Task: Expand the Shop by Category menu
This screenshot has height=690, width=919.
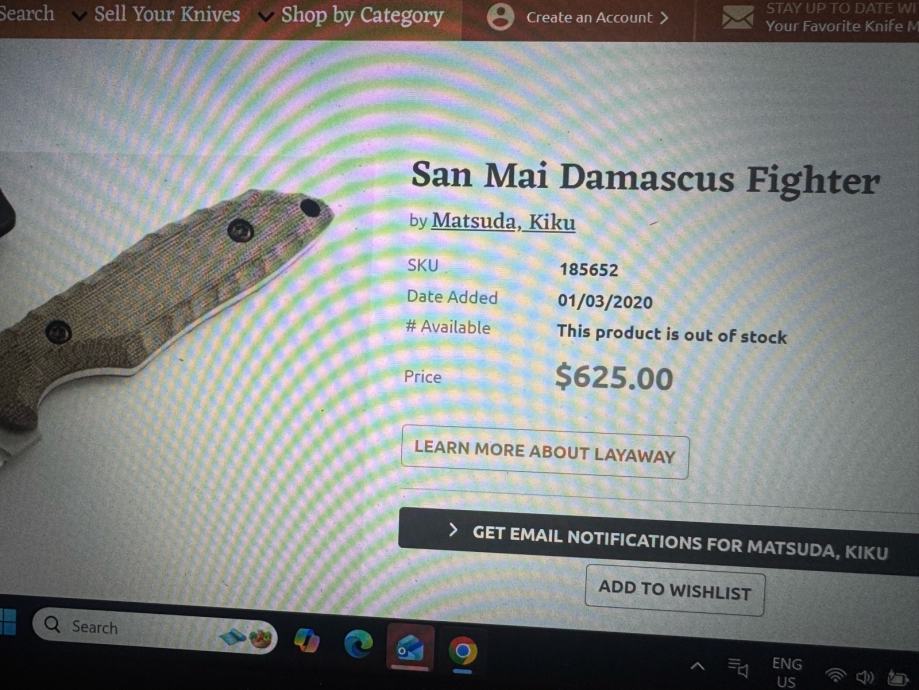Action: click(x=352, y=15)
